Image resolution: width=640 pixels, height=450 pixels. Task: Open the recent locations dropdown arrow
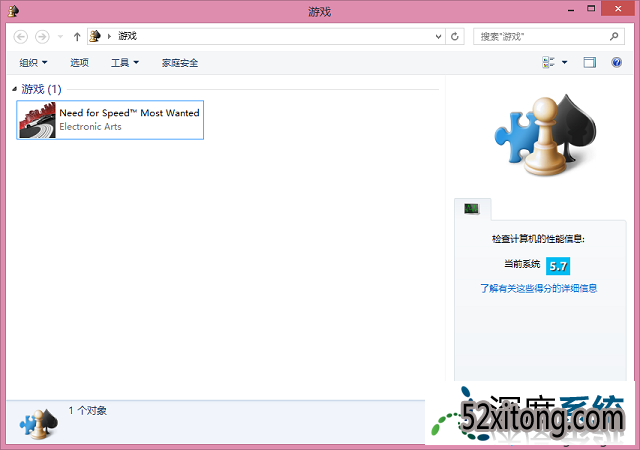coord(60,37)
